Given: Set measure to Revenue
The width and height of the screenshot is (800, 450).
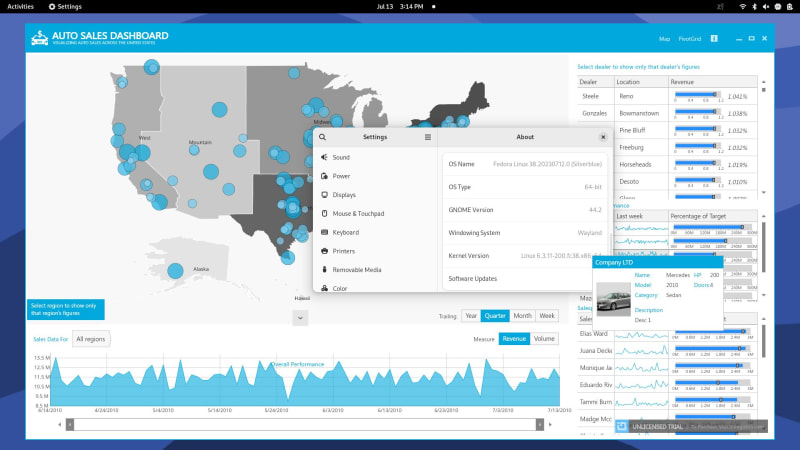Looking at the screenshot, I should [514, 339].
